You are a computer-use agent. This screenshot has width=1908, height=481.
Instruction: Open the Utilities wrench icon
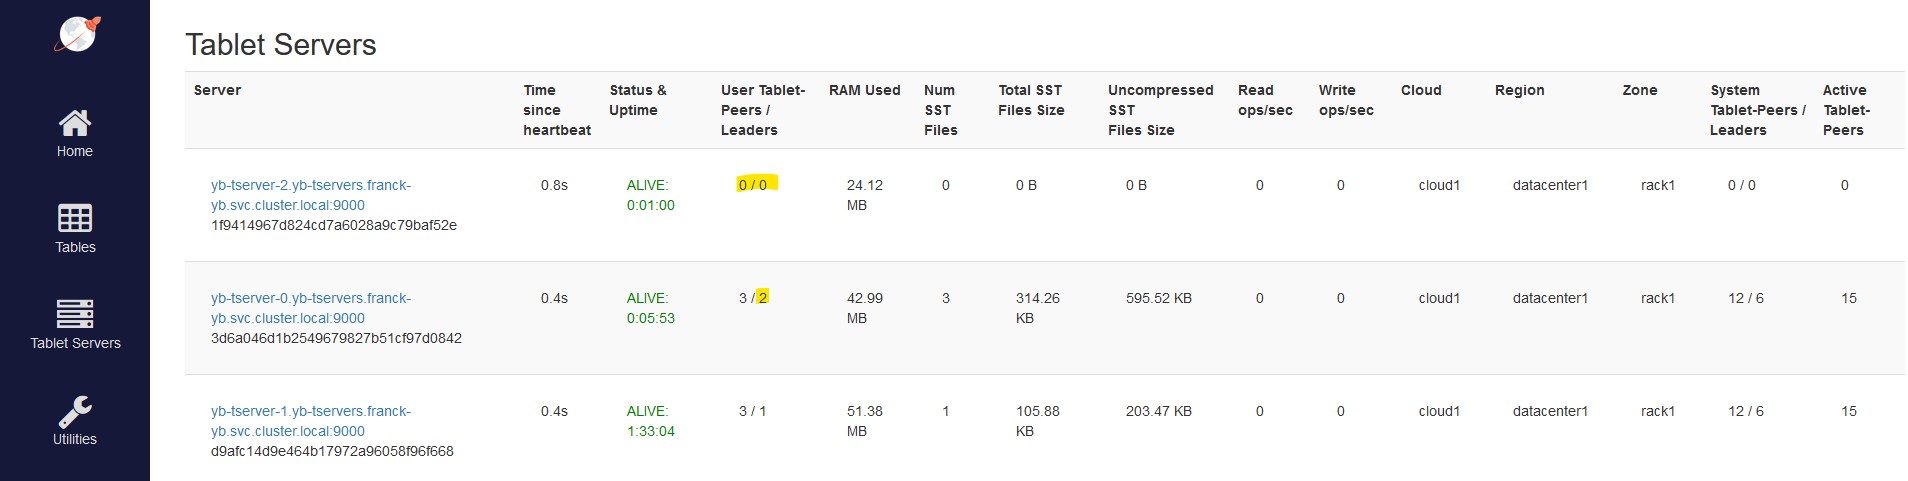pyautogui.click(x=75, y=410)
